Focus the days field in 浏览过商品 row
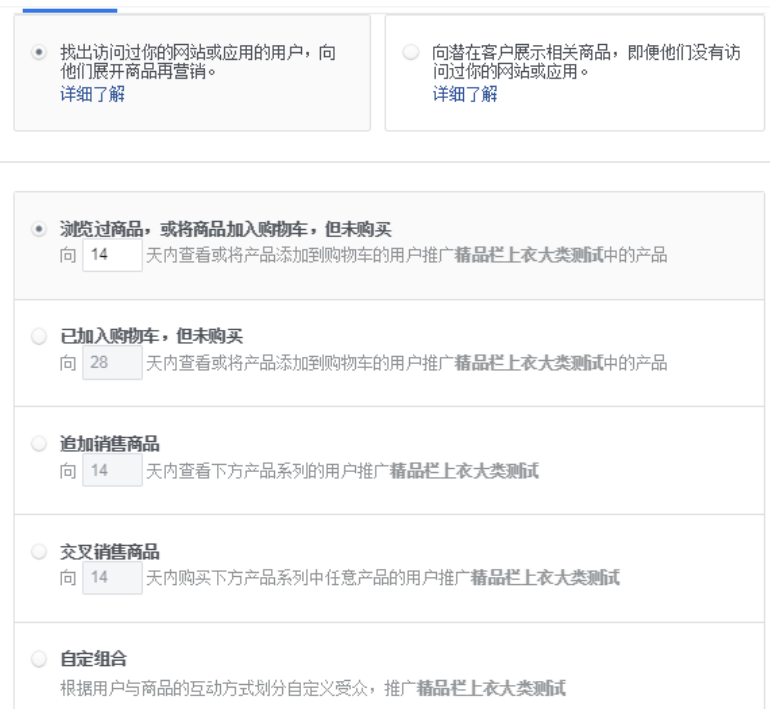This screenshot has width=770, height=709. point(112,255)
